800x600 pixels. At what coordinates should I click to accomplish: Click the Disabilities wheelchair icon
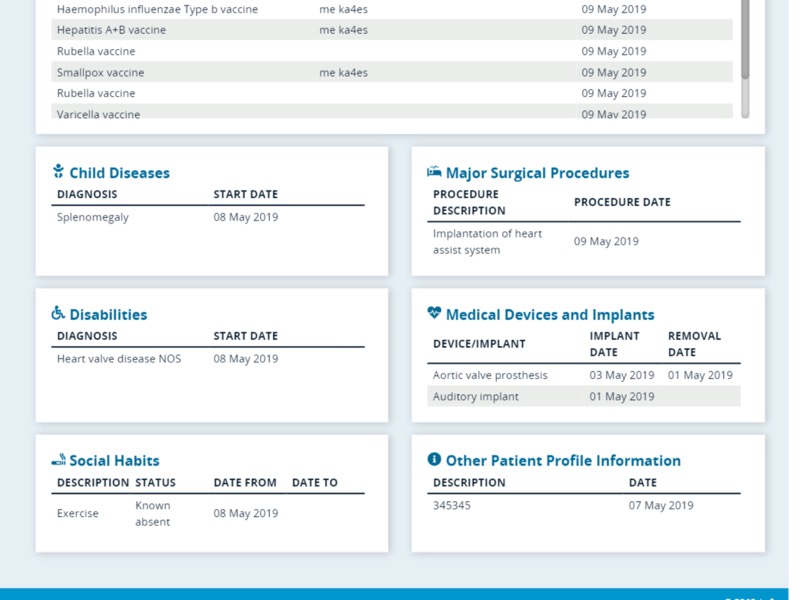point(58,313)
